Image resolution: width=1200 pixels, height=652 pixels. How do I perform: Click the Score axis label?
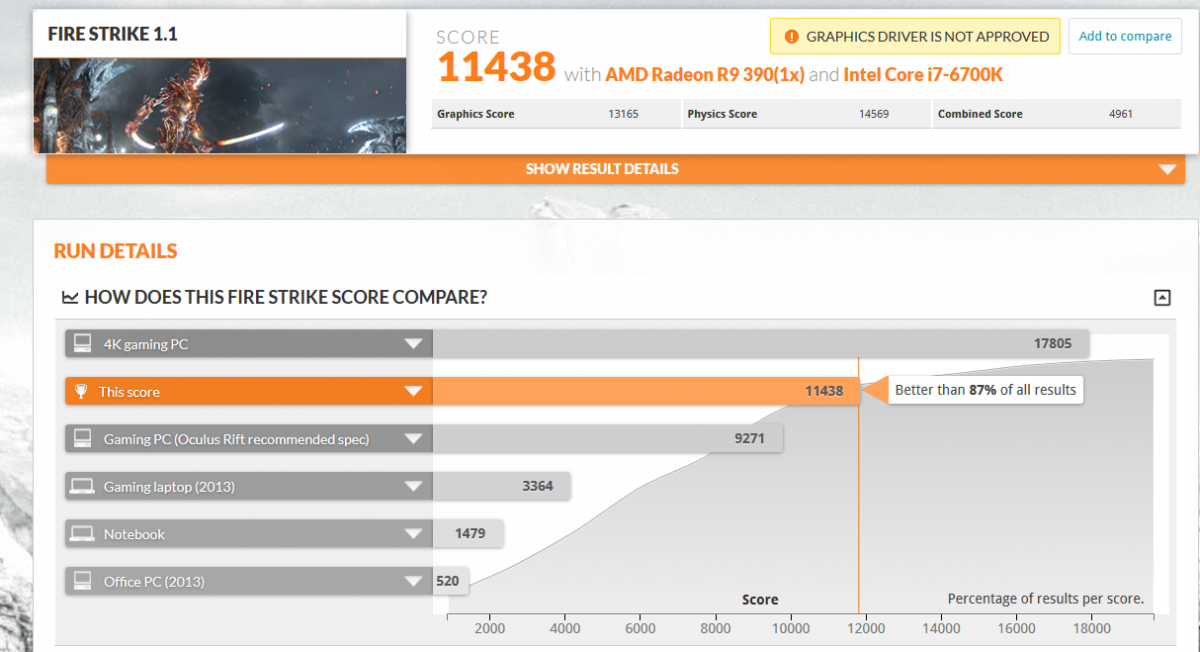click(760, 600)
